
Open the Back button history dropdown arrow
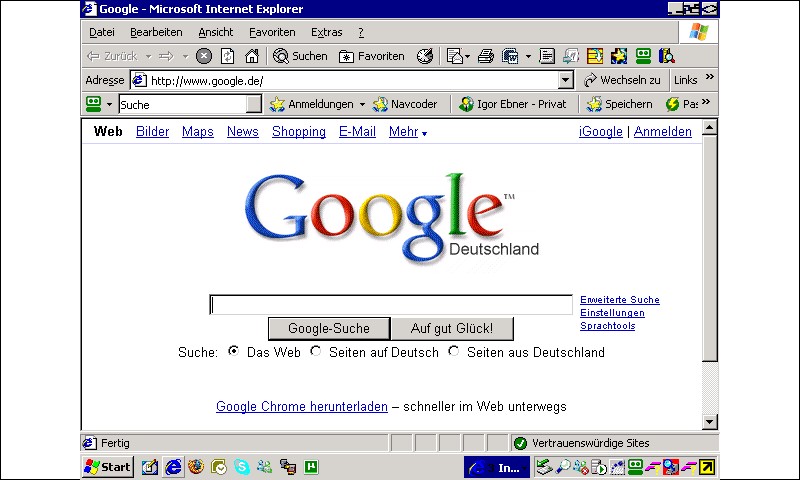pyautogui.click(x=148, y=57)
